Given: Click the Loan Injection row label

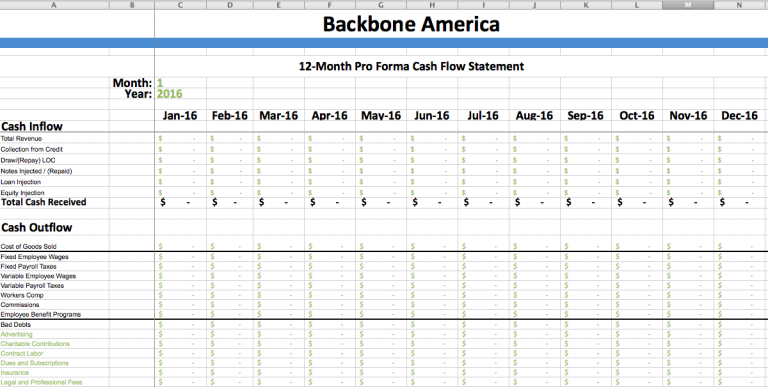Looking at the screenshot, I should pyautogui.click(x=21, y=182).
